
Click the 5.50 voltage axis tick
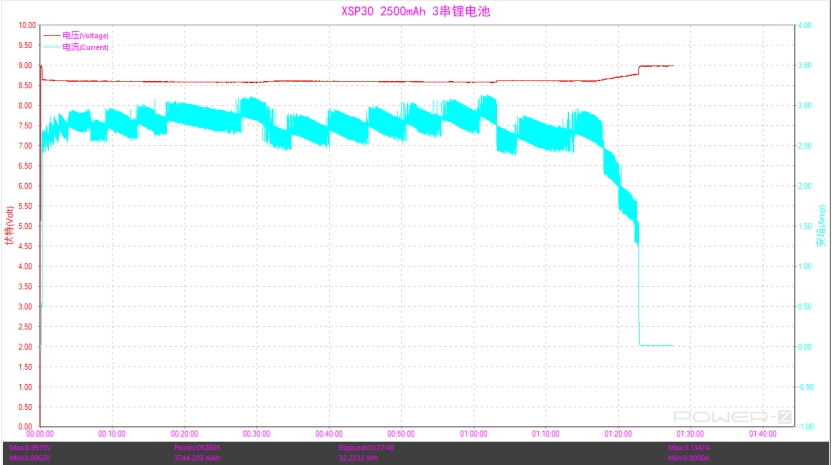coord(25,206)
